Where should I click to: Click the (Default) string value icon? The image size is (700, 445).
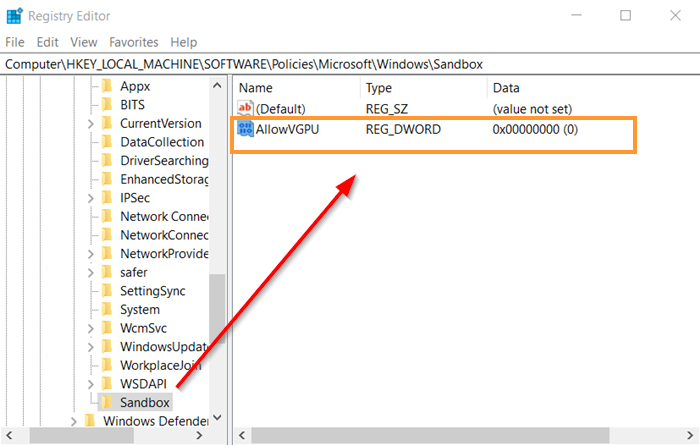tap(245, 108)
